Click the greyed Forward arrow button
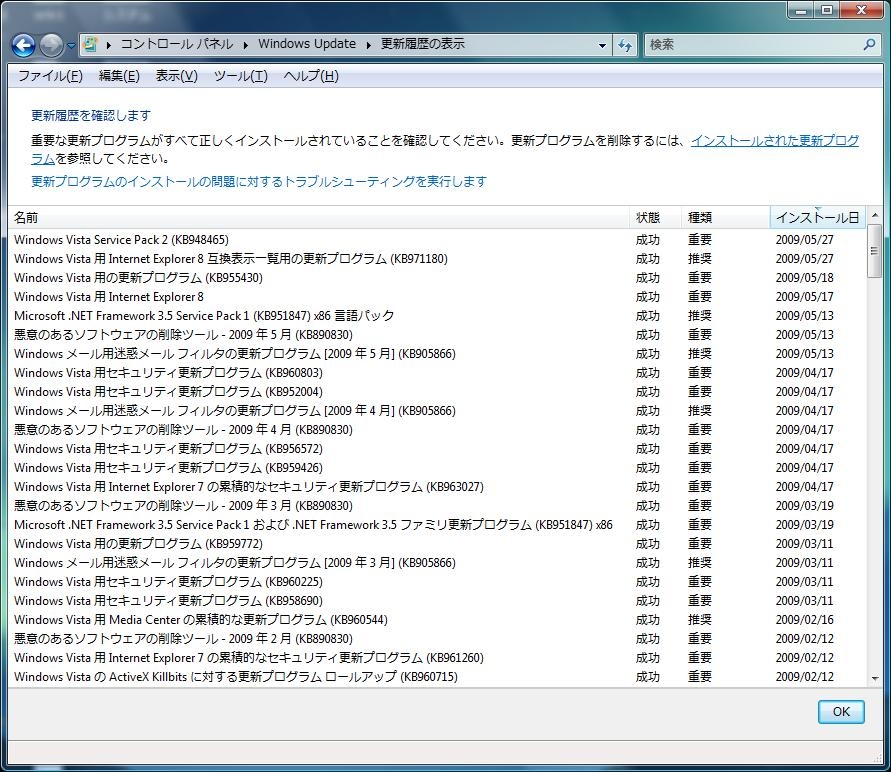 51,45
